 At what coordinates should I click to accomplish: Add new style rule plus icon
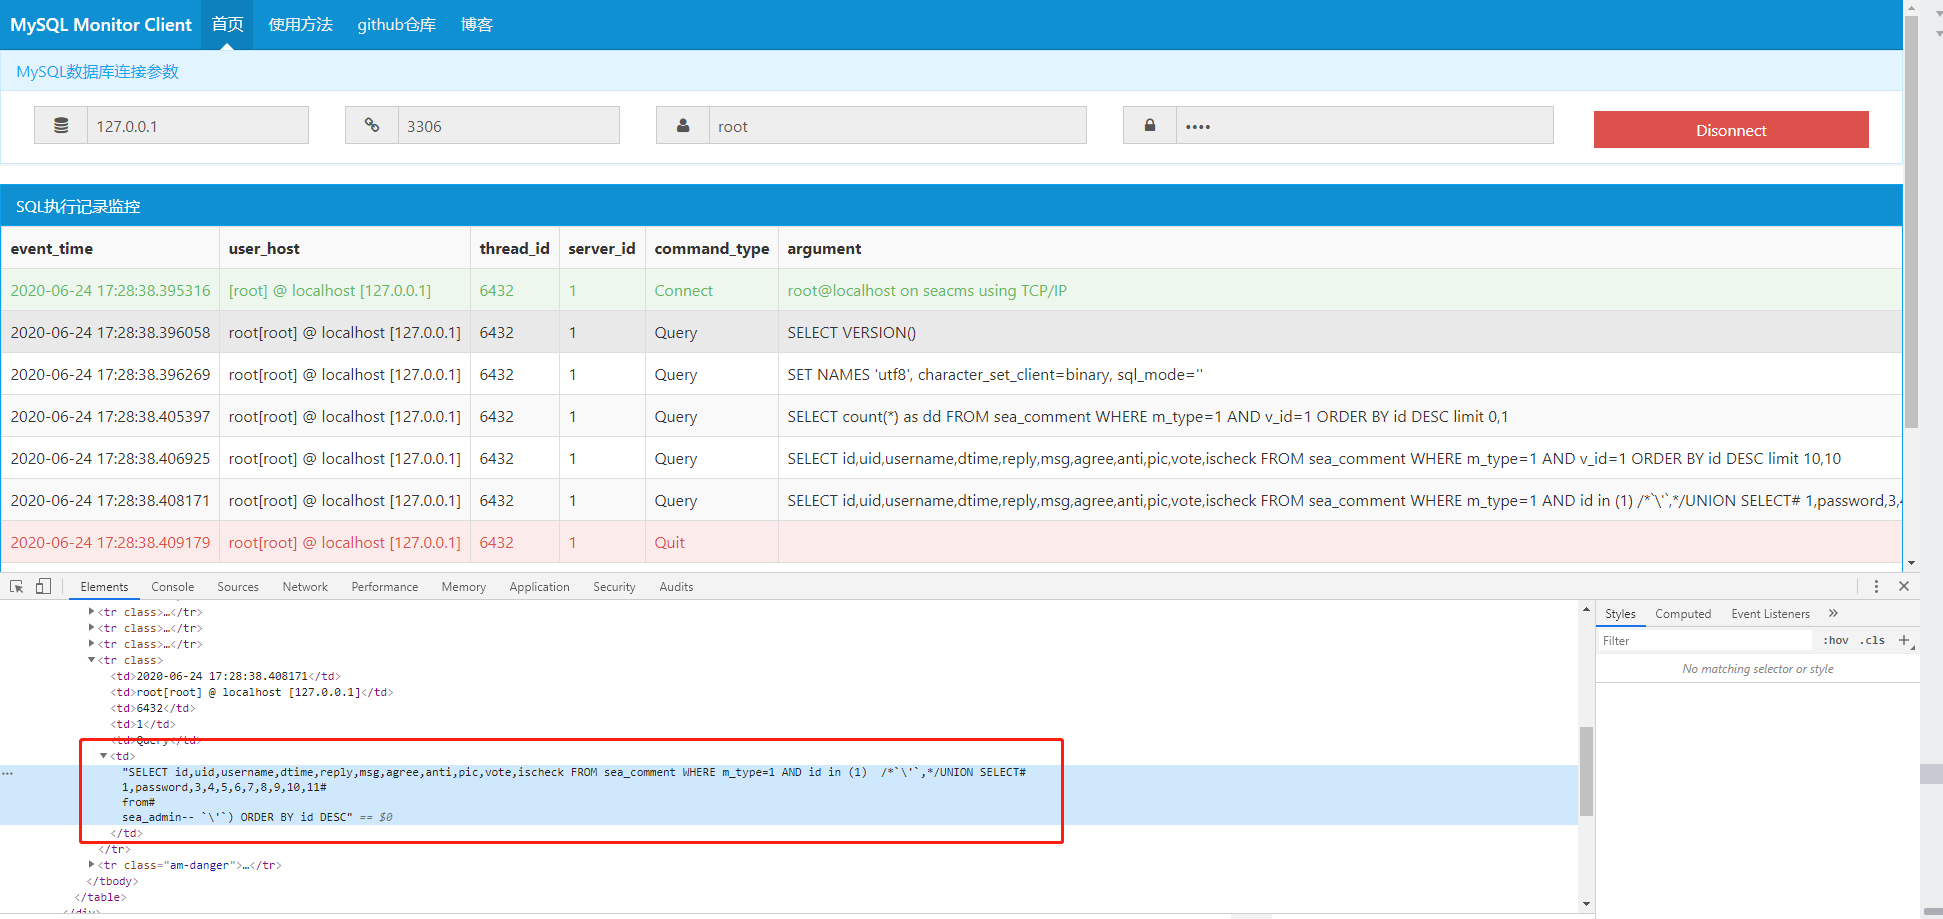1904,640
